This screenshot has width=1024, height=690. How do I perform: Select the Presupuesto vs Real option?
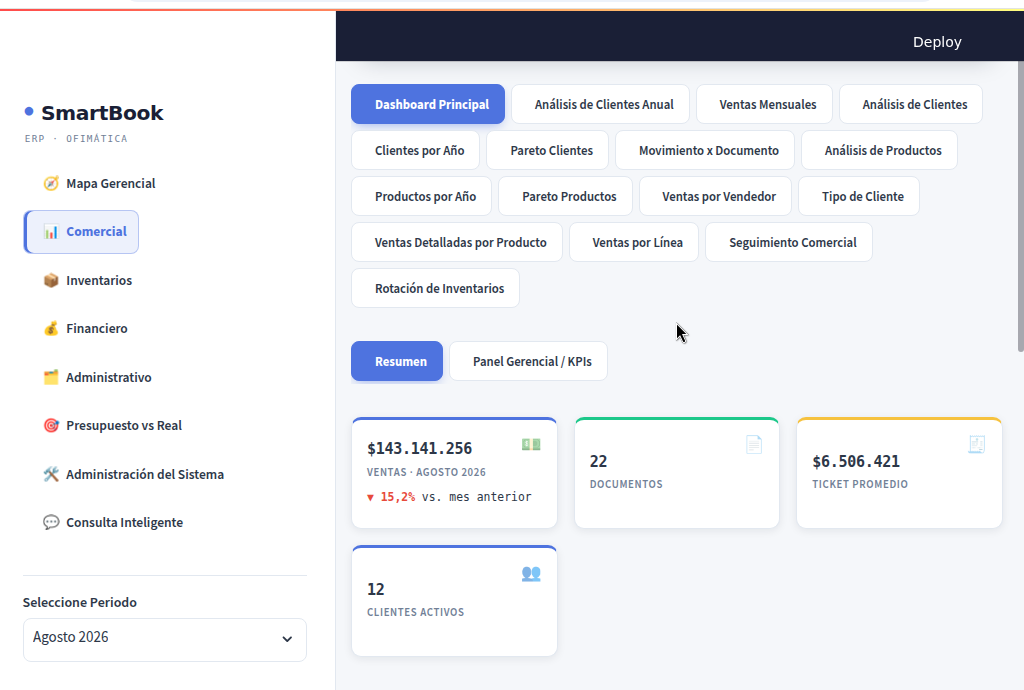click(112, 426)
